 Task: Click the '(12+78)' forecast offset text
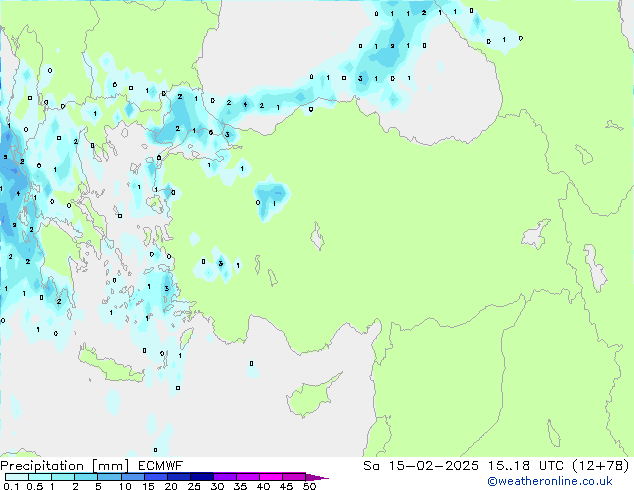click(601, 466)
